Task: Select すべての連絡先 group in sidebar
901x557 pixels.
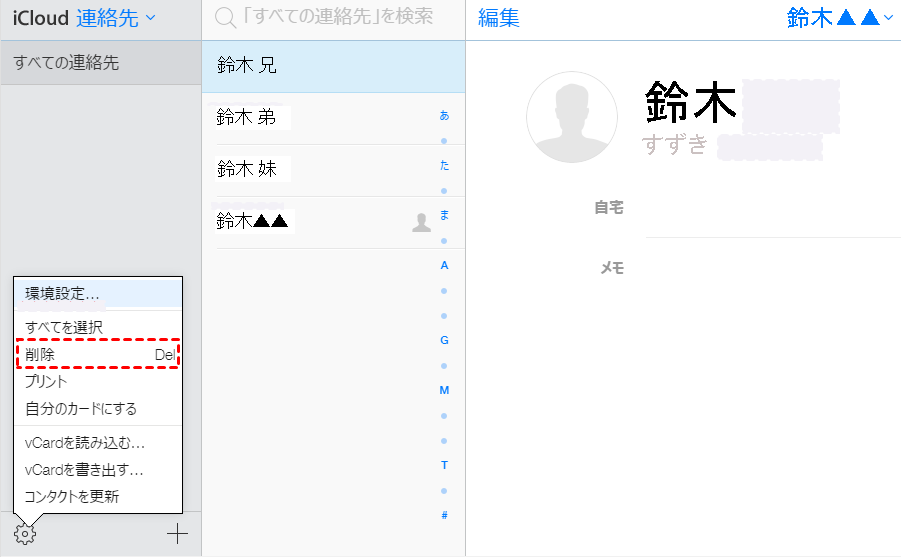Action: point(66,63)
